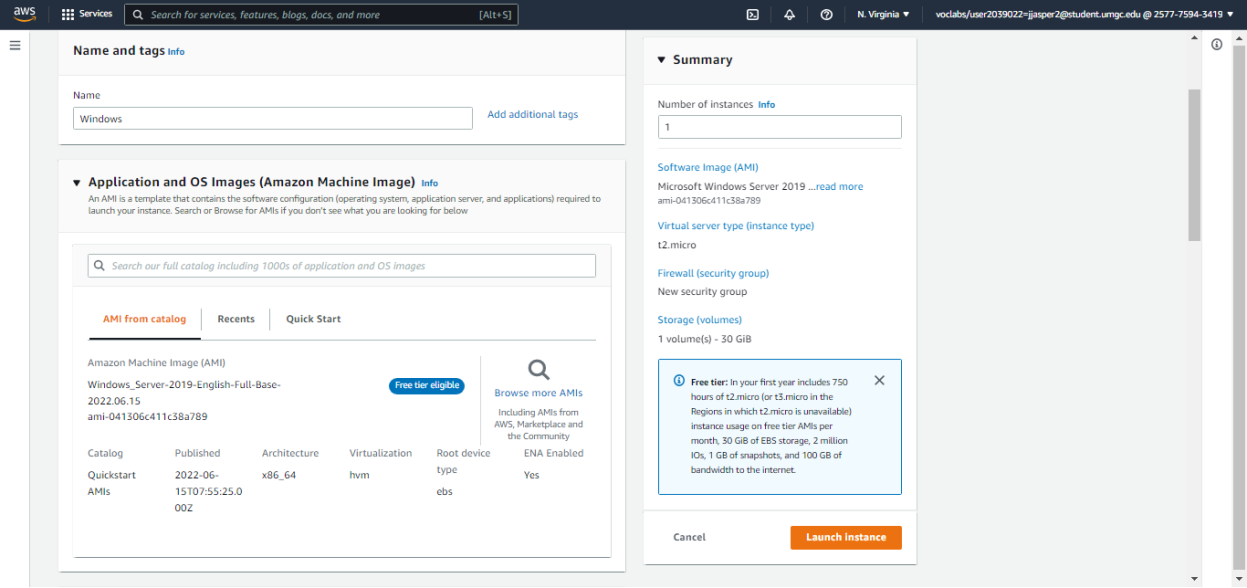Collapse the Summary panel
This screenshot has width=1247, height=588.
tap(661, 60)
